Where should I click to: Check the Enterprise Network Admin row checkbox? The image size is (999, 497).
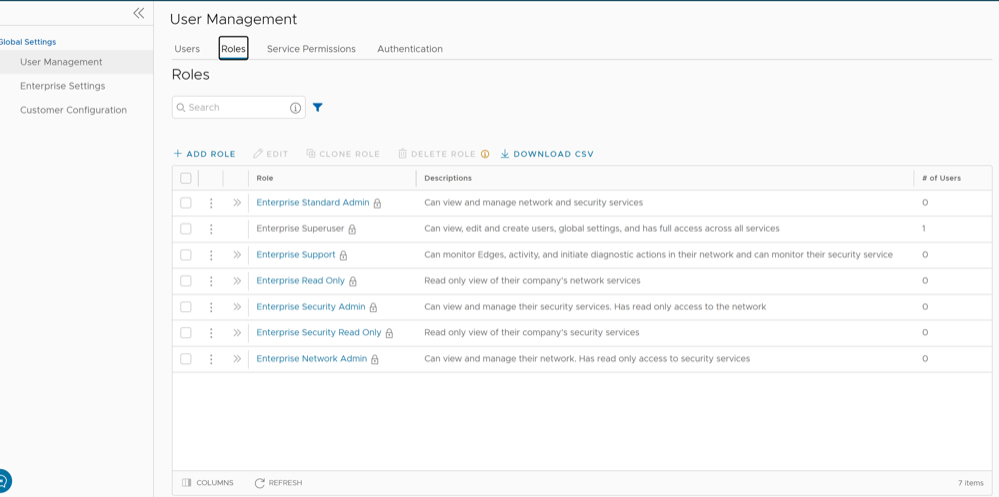point(185,359)
